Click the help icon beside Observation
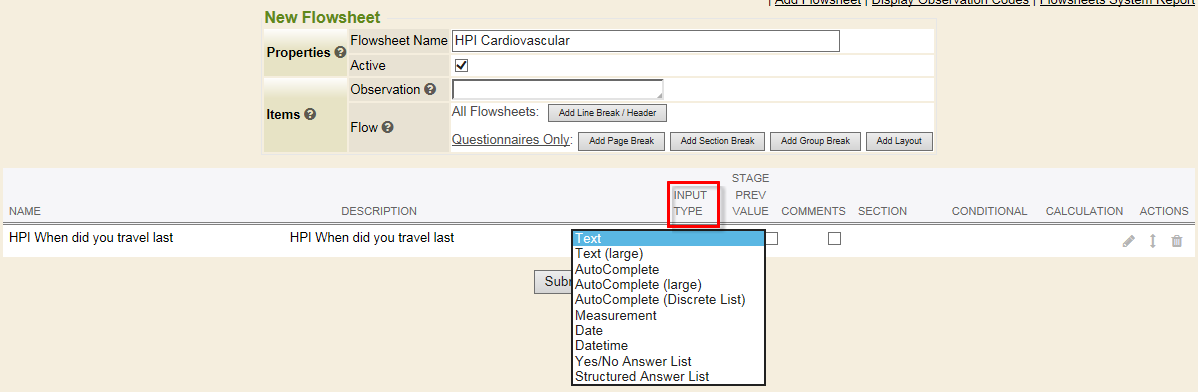 coord(430,89)
